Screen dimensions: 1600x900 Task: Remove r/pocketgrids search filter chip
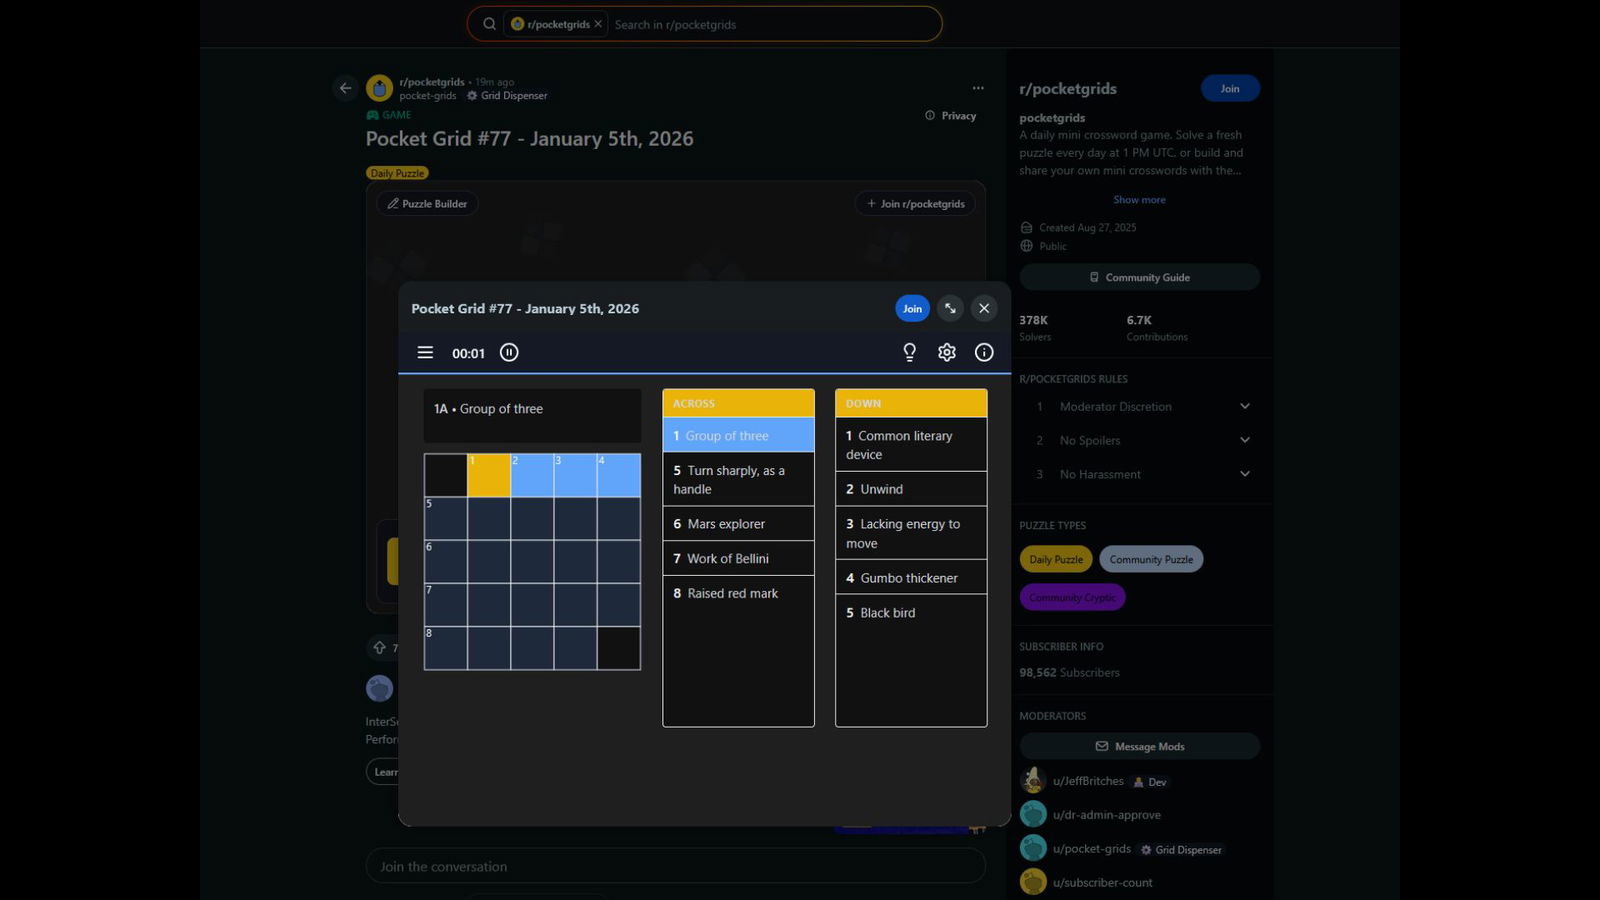pos(598,24)
